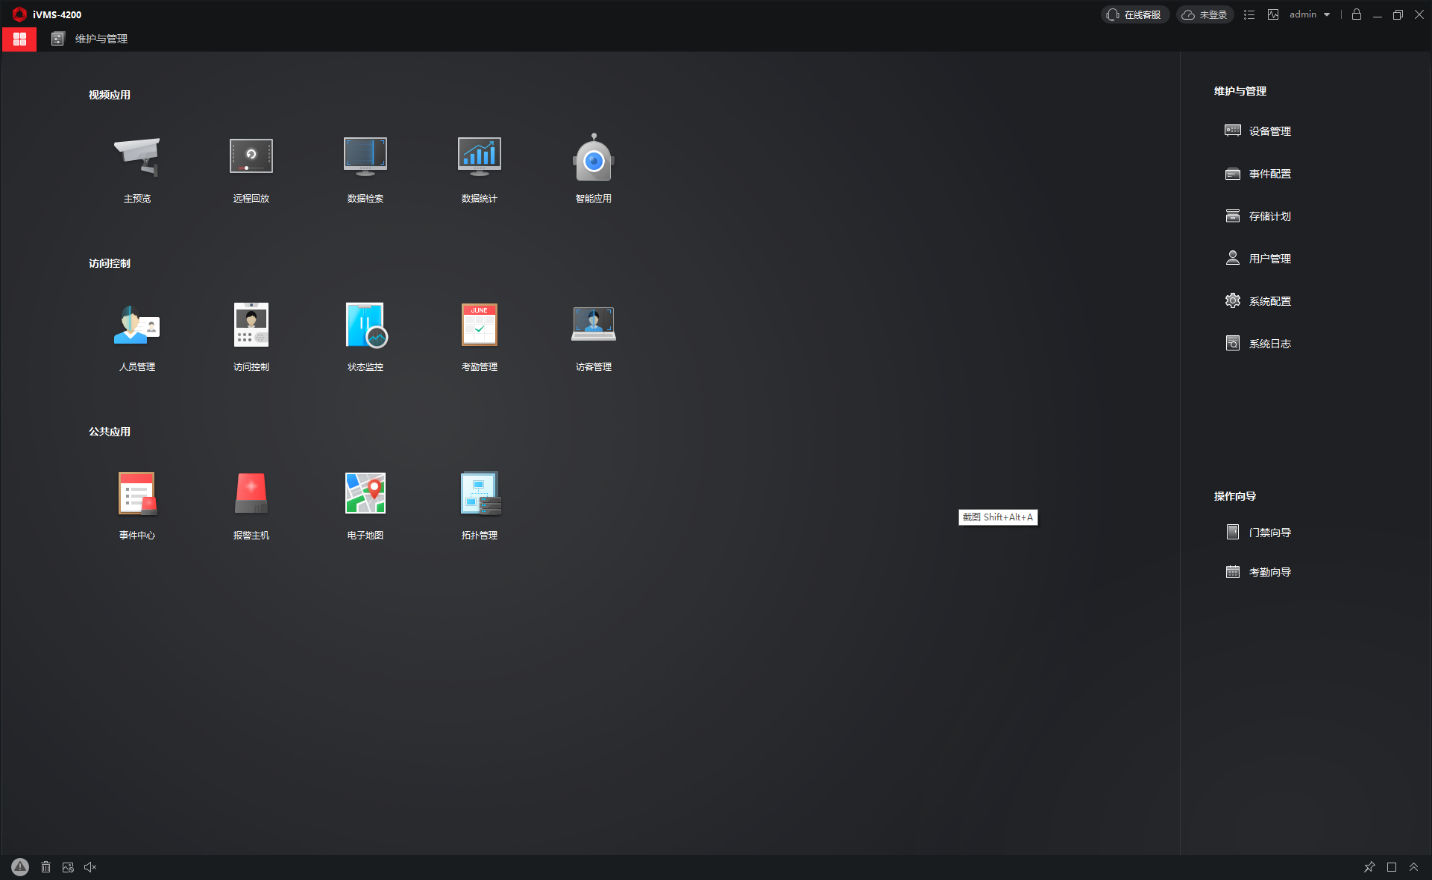Open 报警主机 alarm host module
The width and height of the screenshot is (1432, 880).
click(251, 494)
